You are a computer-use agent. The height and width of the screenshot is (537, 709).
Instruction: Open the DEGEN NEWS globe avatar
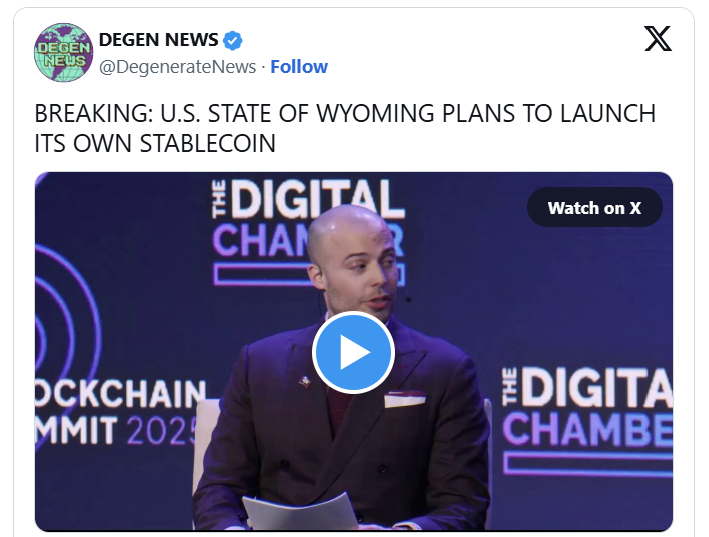click(x=63, y=52)
